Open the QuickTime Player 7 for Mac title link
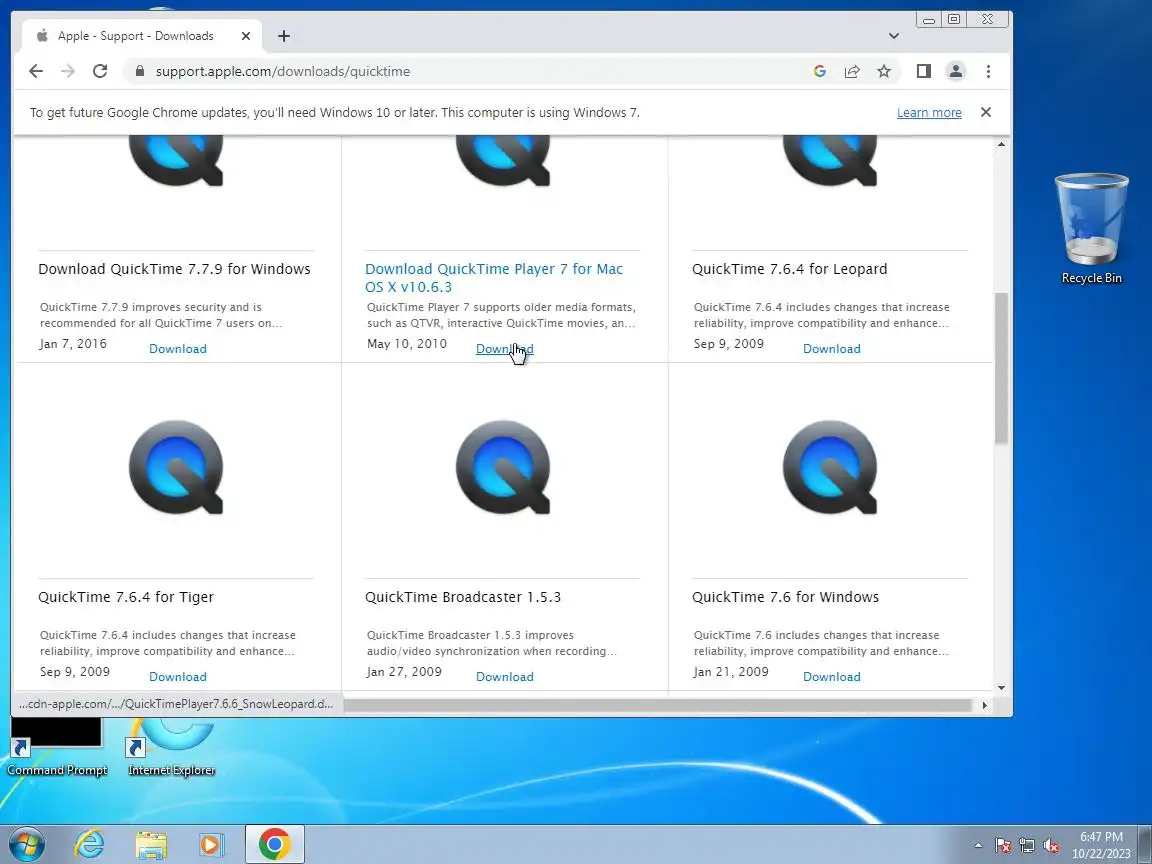The image size is (1152, 864). [x=494, y=278]
